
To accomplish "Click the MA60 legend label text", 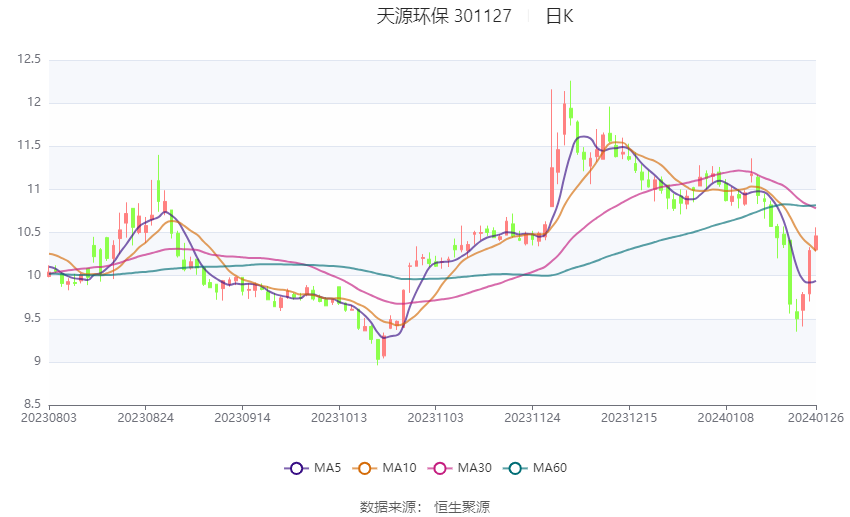I will pos(550,468).
